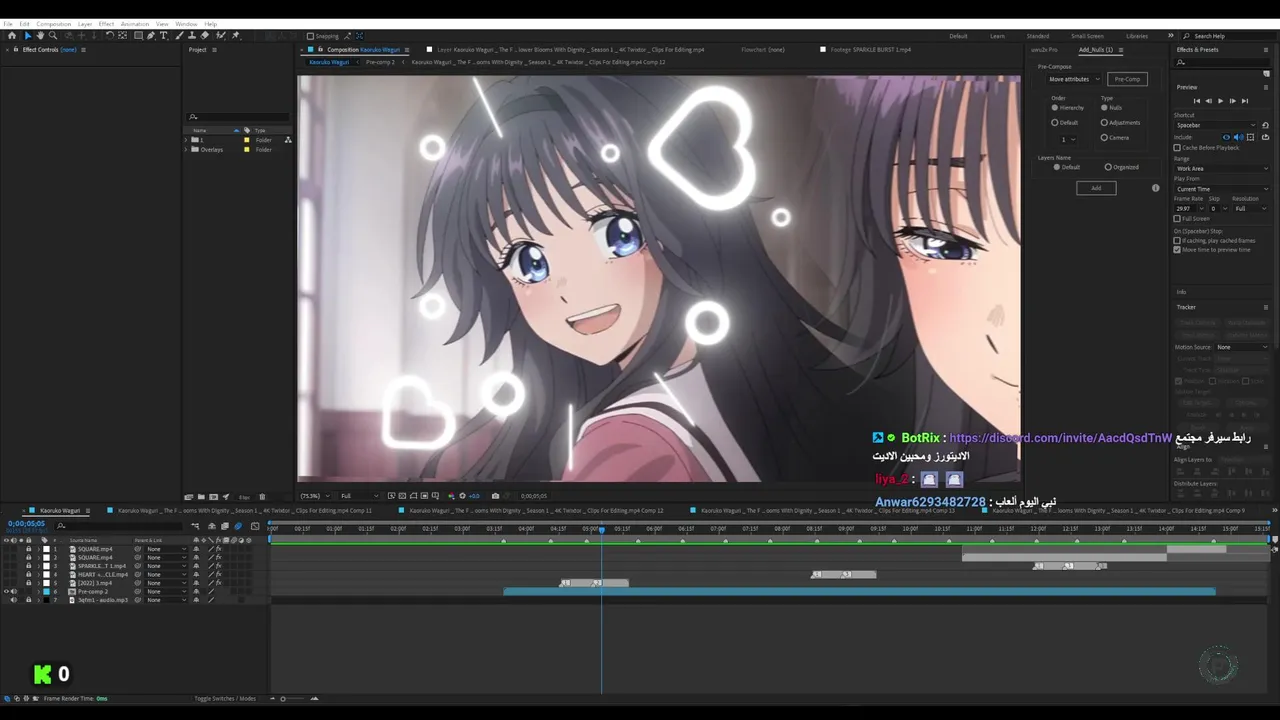The image size is (1280, 720).
Task: Step forward one frame in the Preview panel
Action: point(1232,101)
